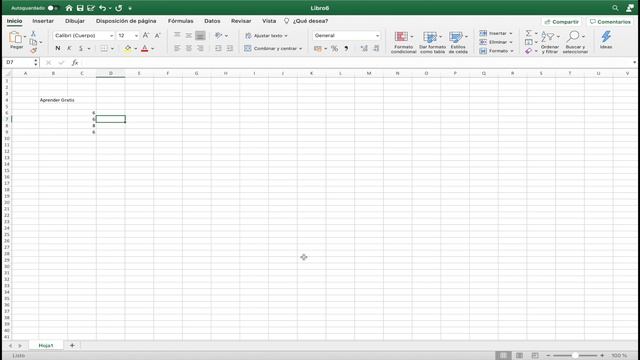Click the text Orientation icon
The height and width of the screenshot is (360, 640).
[x=219, y=36]
